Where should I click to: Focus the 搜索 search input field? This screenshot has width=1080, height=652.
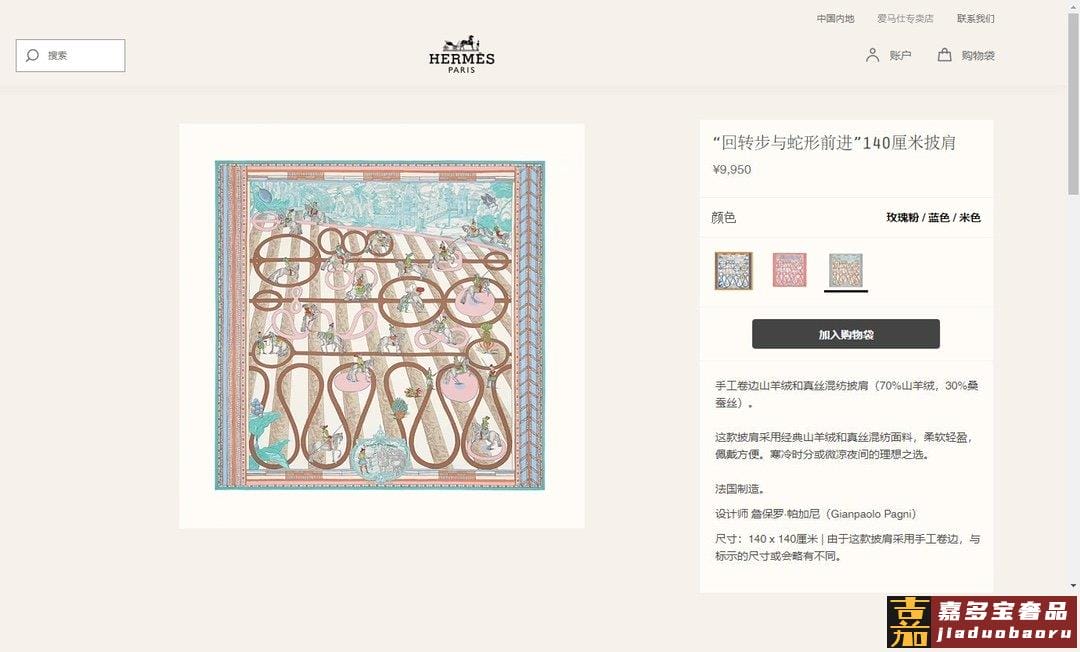70,56
